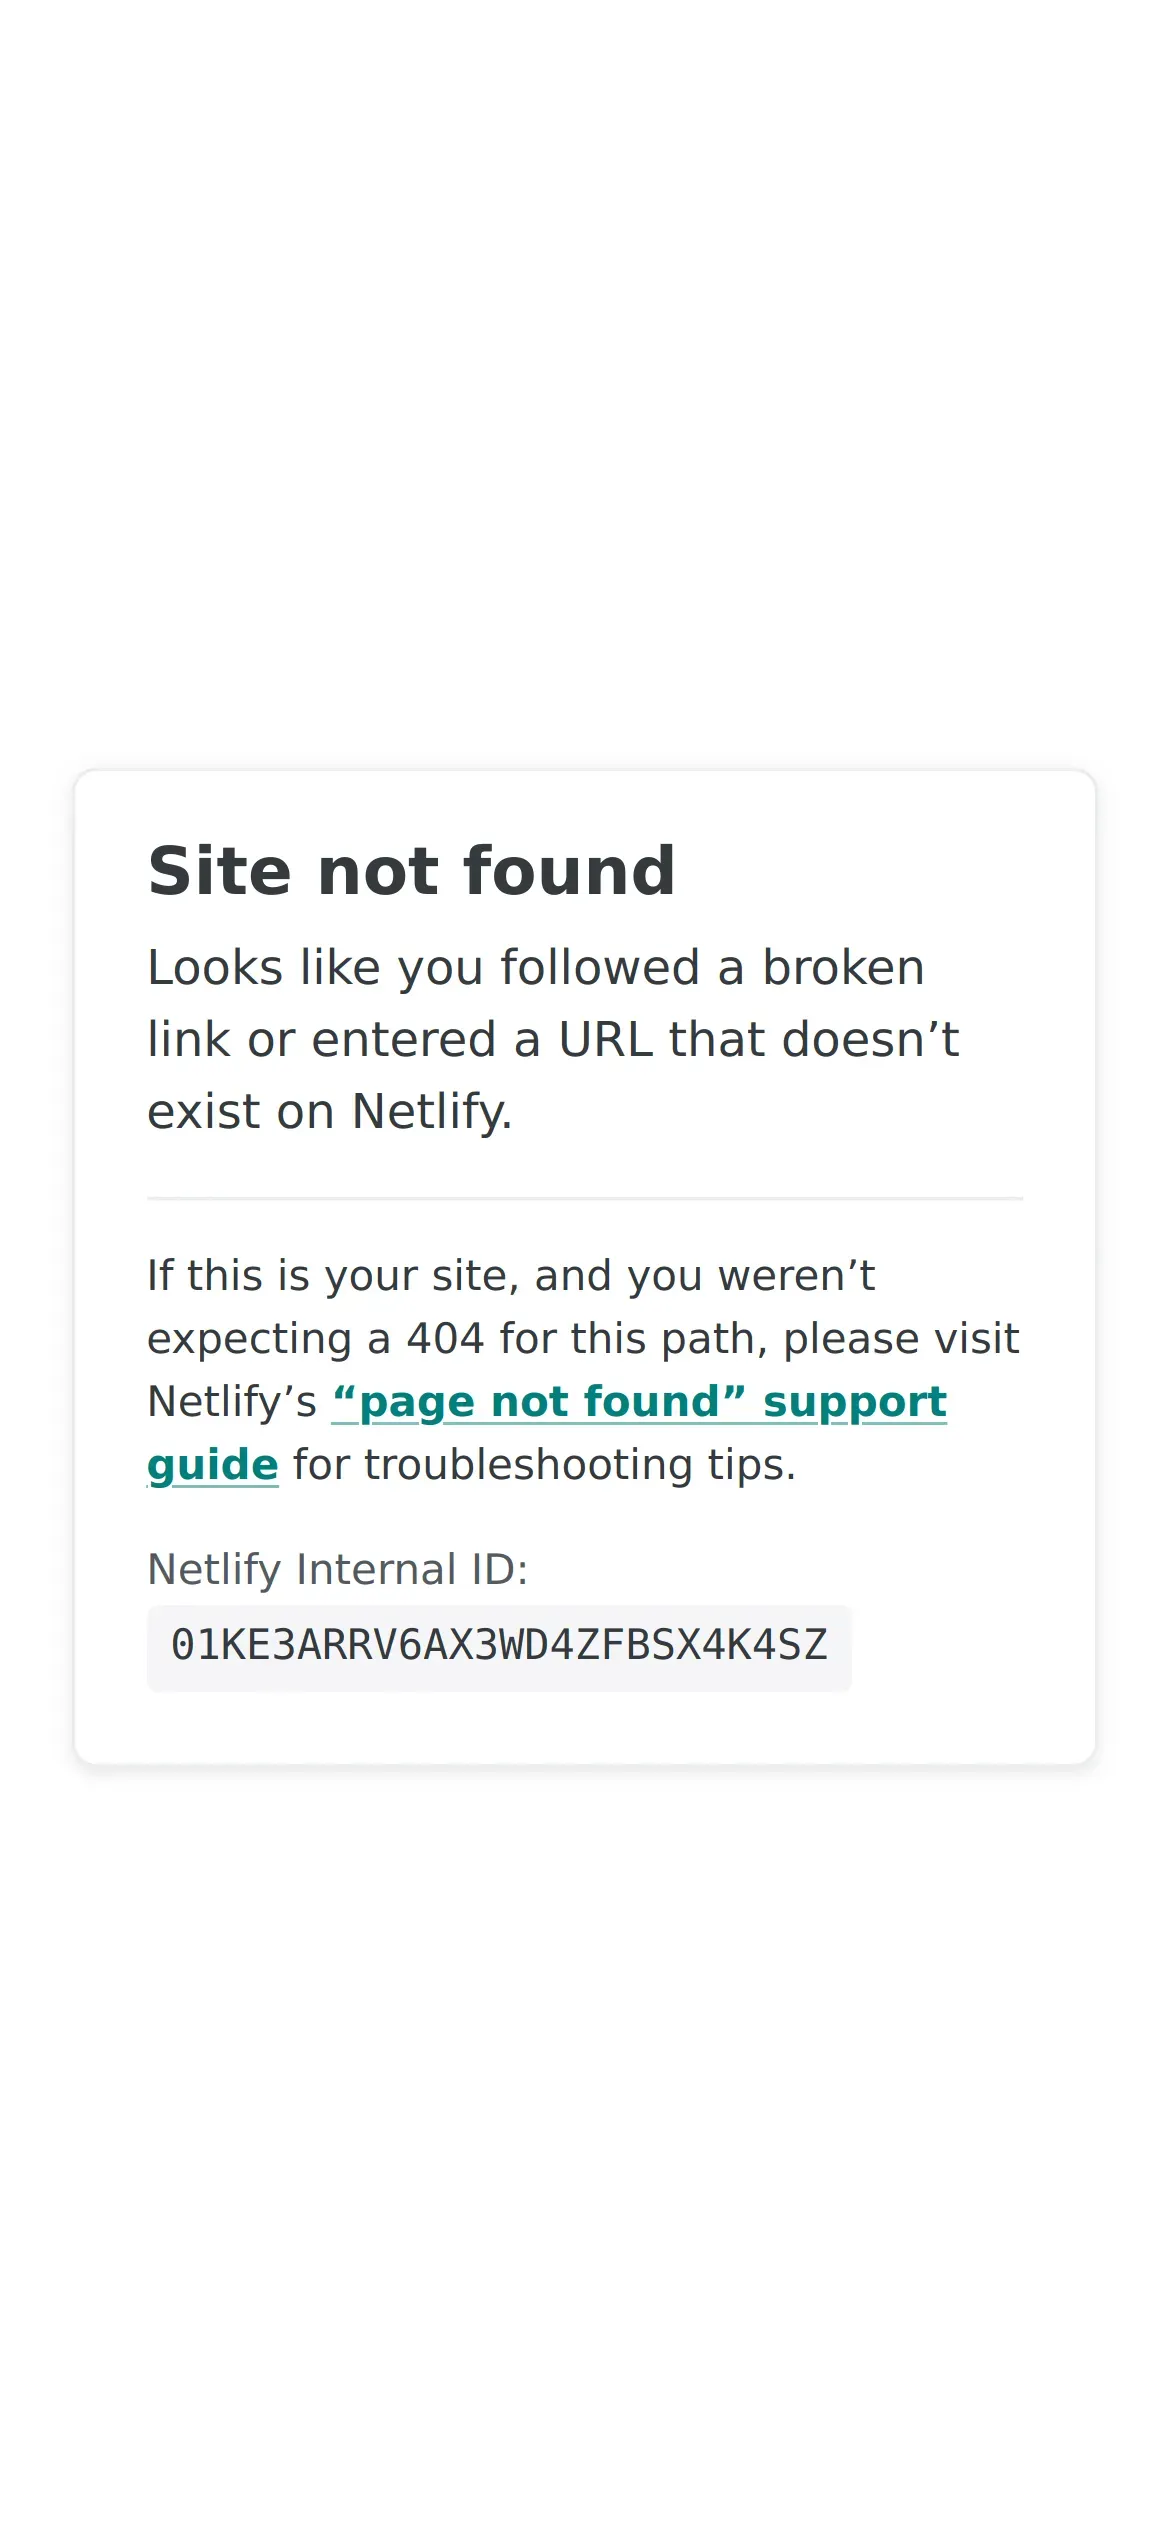Click the "Netlify Internal ID:" label
The width and height of the screenshot is (1170, 2532).
tap(337, 1569)
